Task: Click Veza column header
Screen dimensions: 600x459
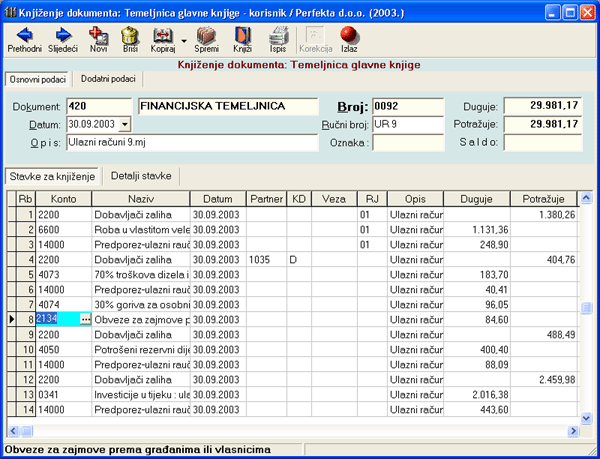Action: click(x=334, y=199)
